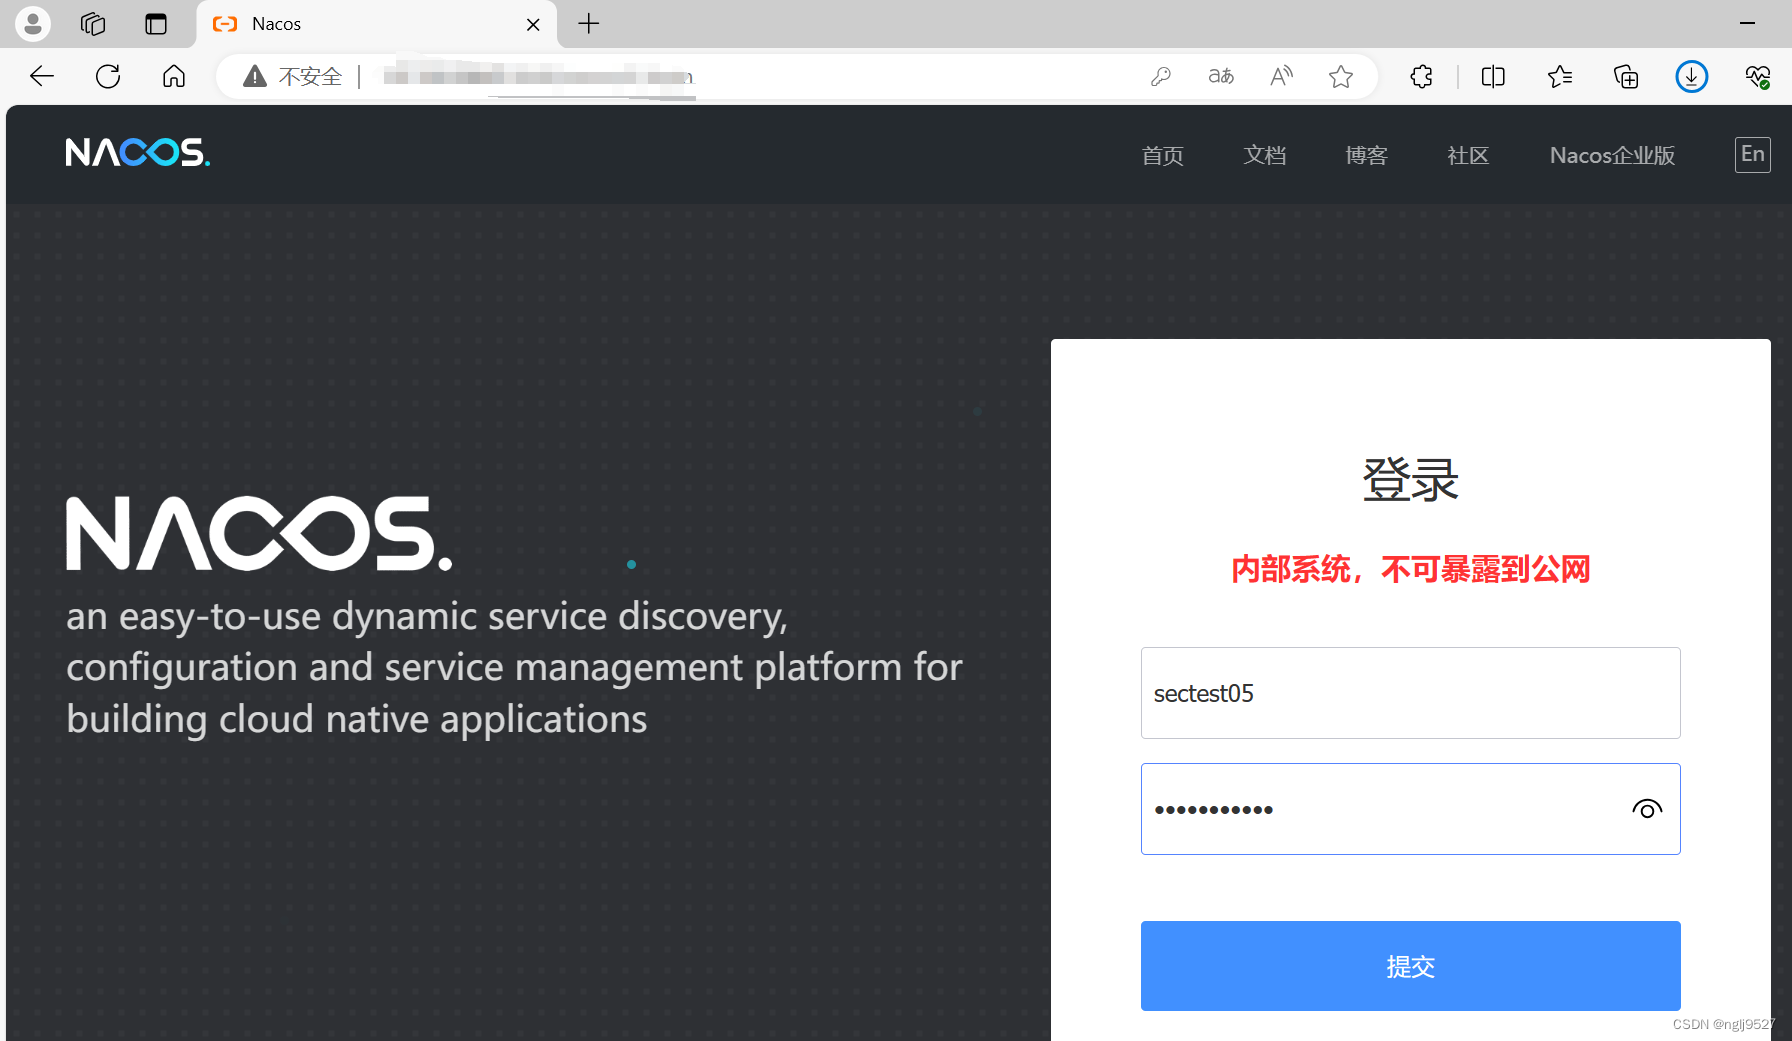Open split screen view
Image resolution: width=1792 pixels, height=1041 pixels.
tap(1492, 76)
